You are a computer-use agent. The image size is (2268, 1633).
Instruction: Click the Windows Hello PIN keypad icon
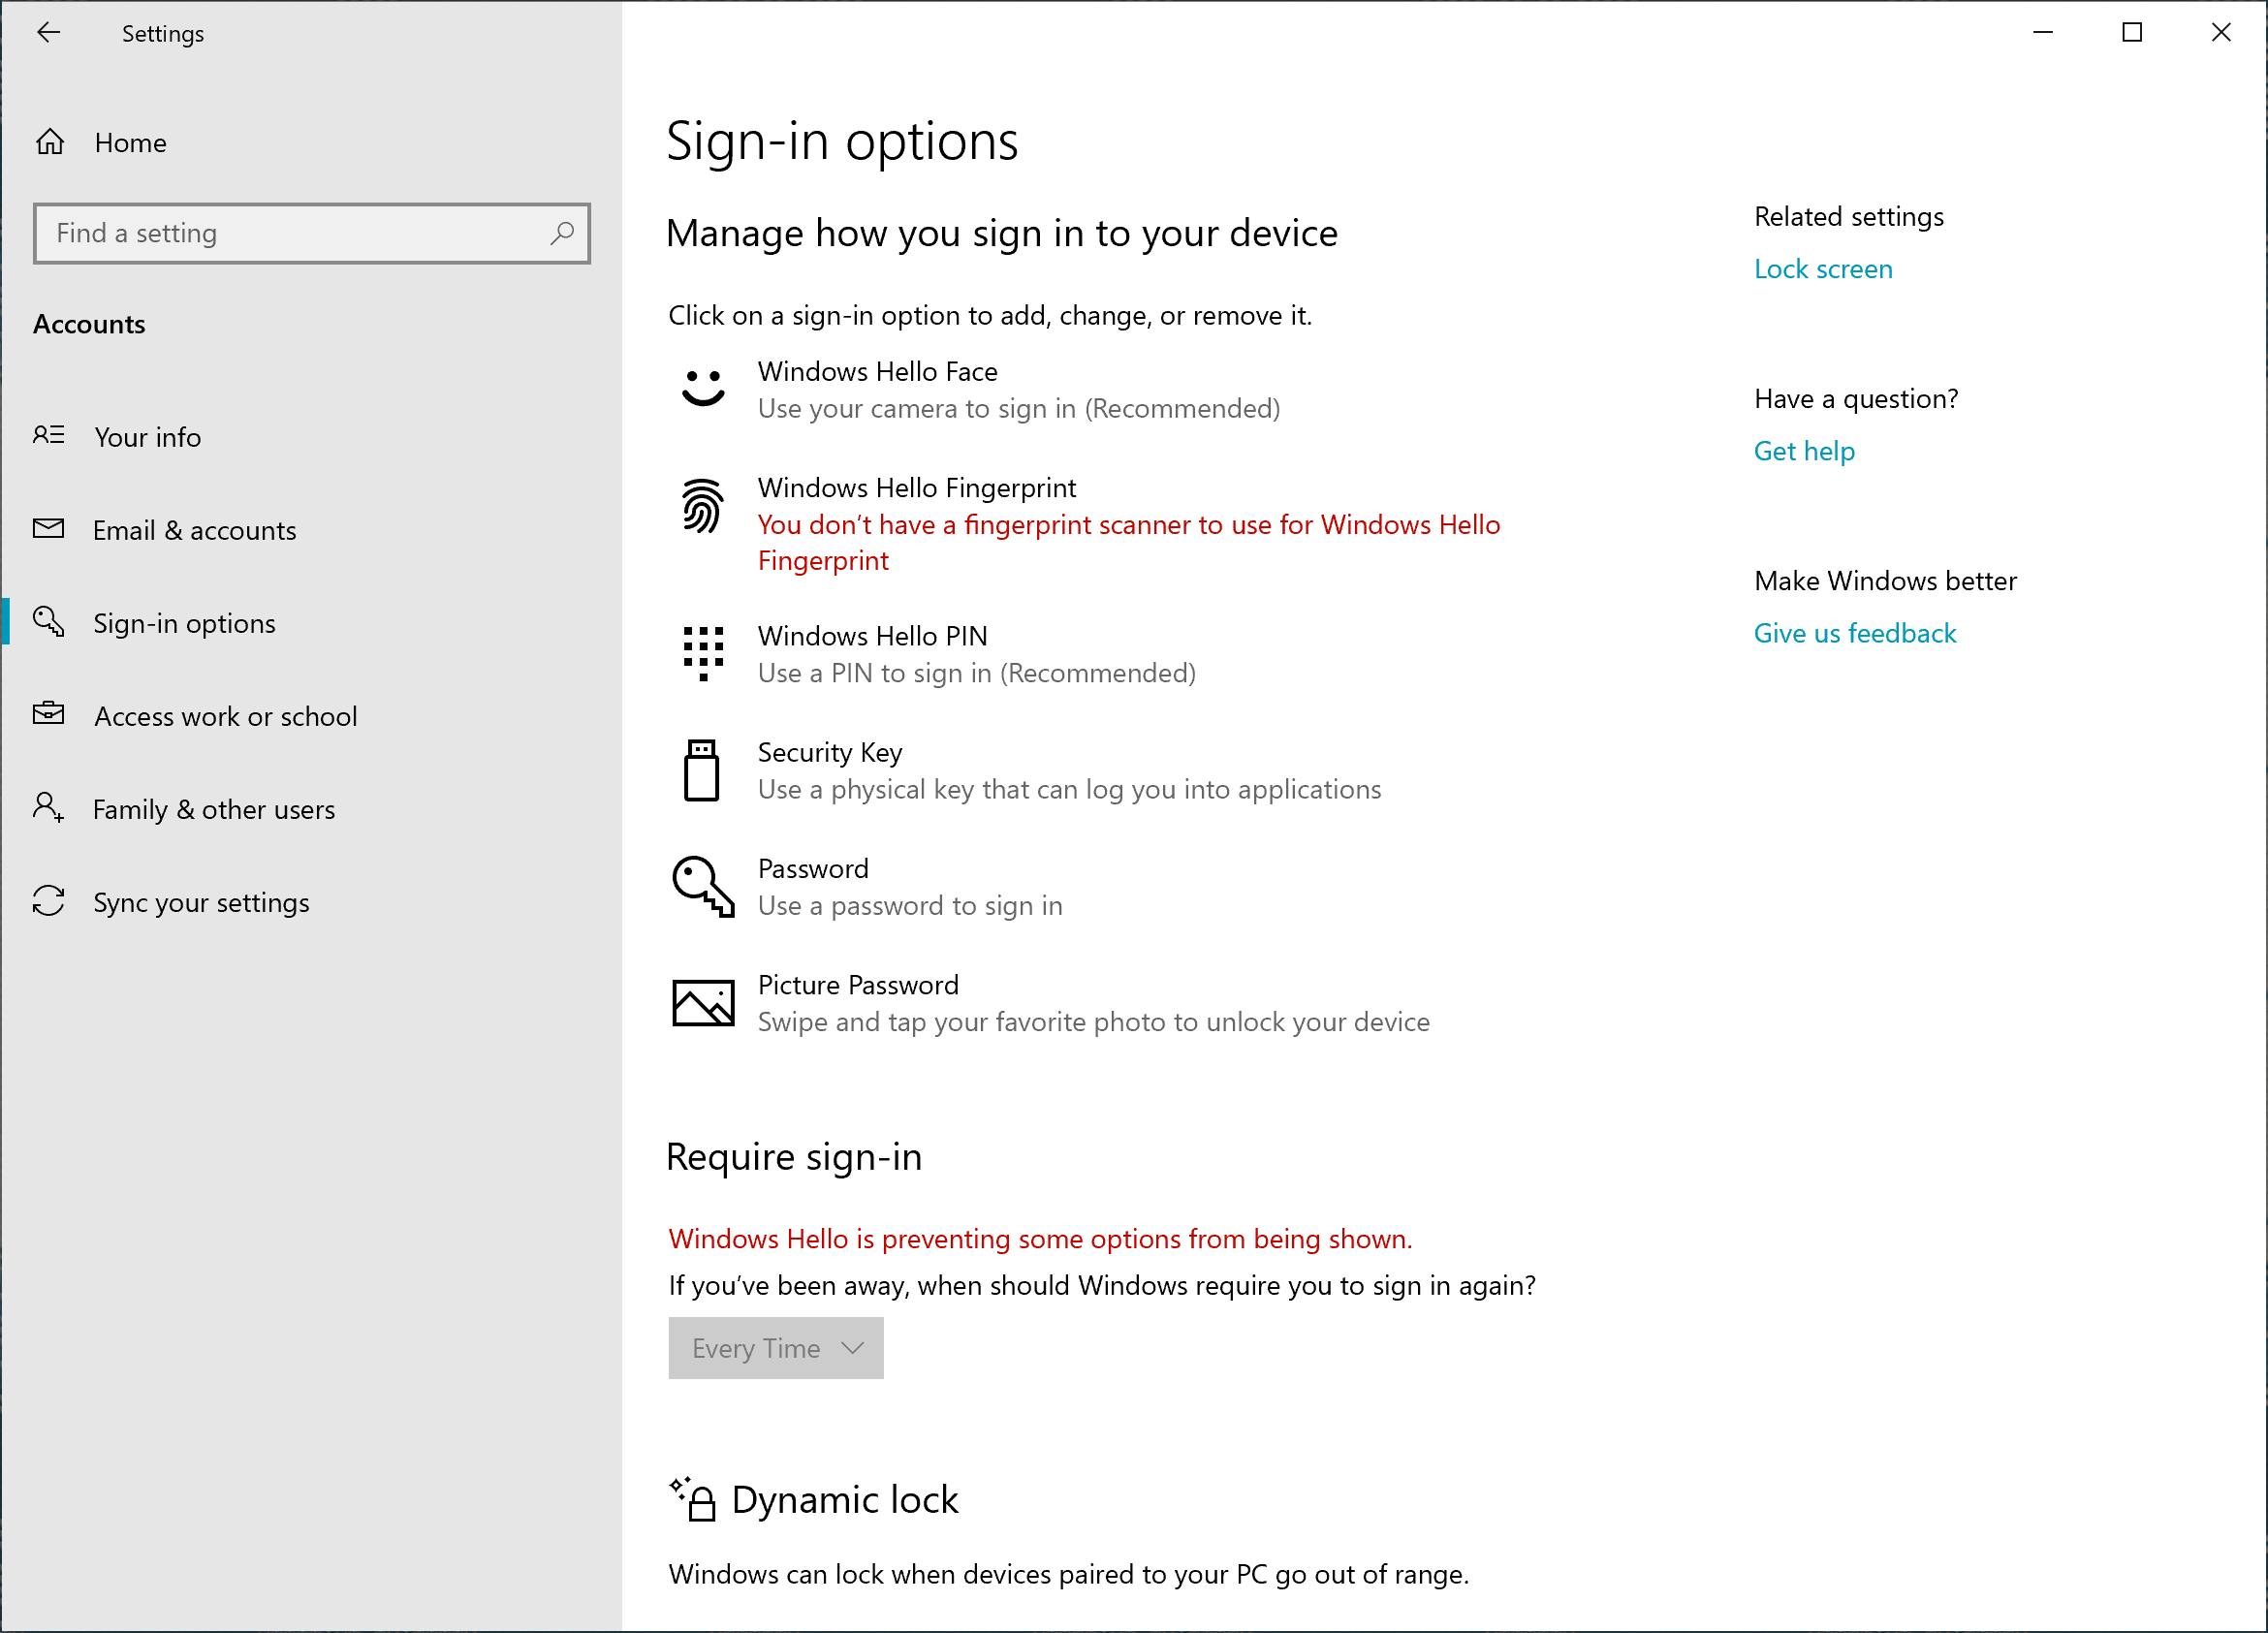coord(703,653)
